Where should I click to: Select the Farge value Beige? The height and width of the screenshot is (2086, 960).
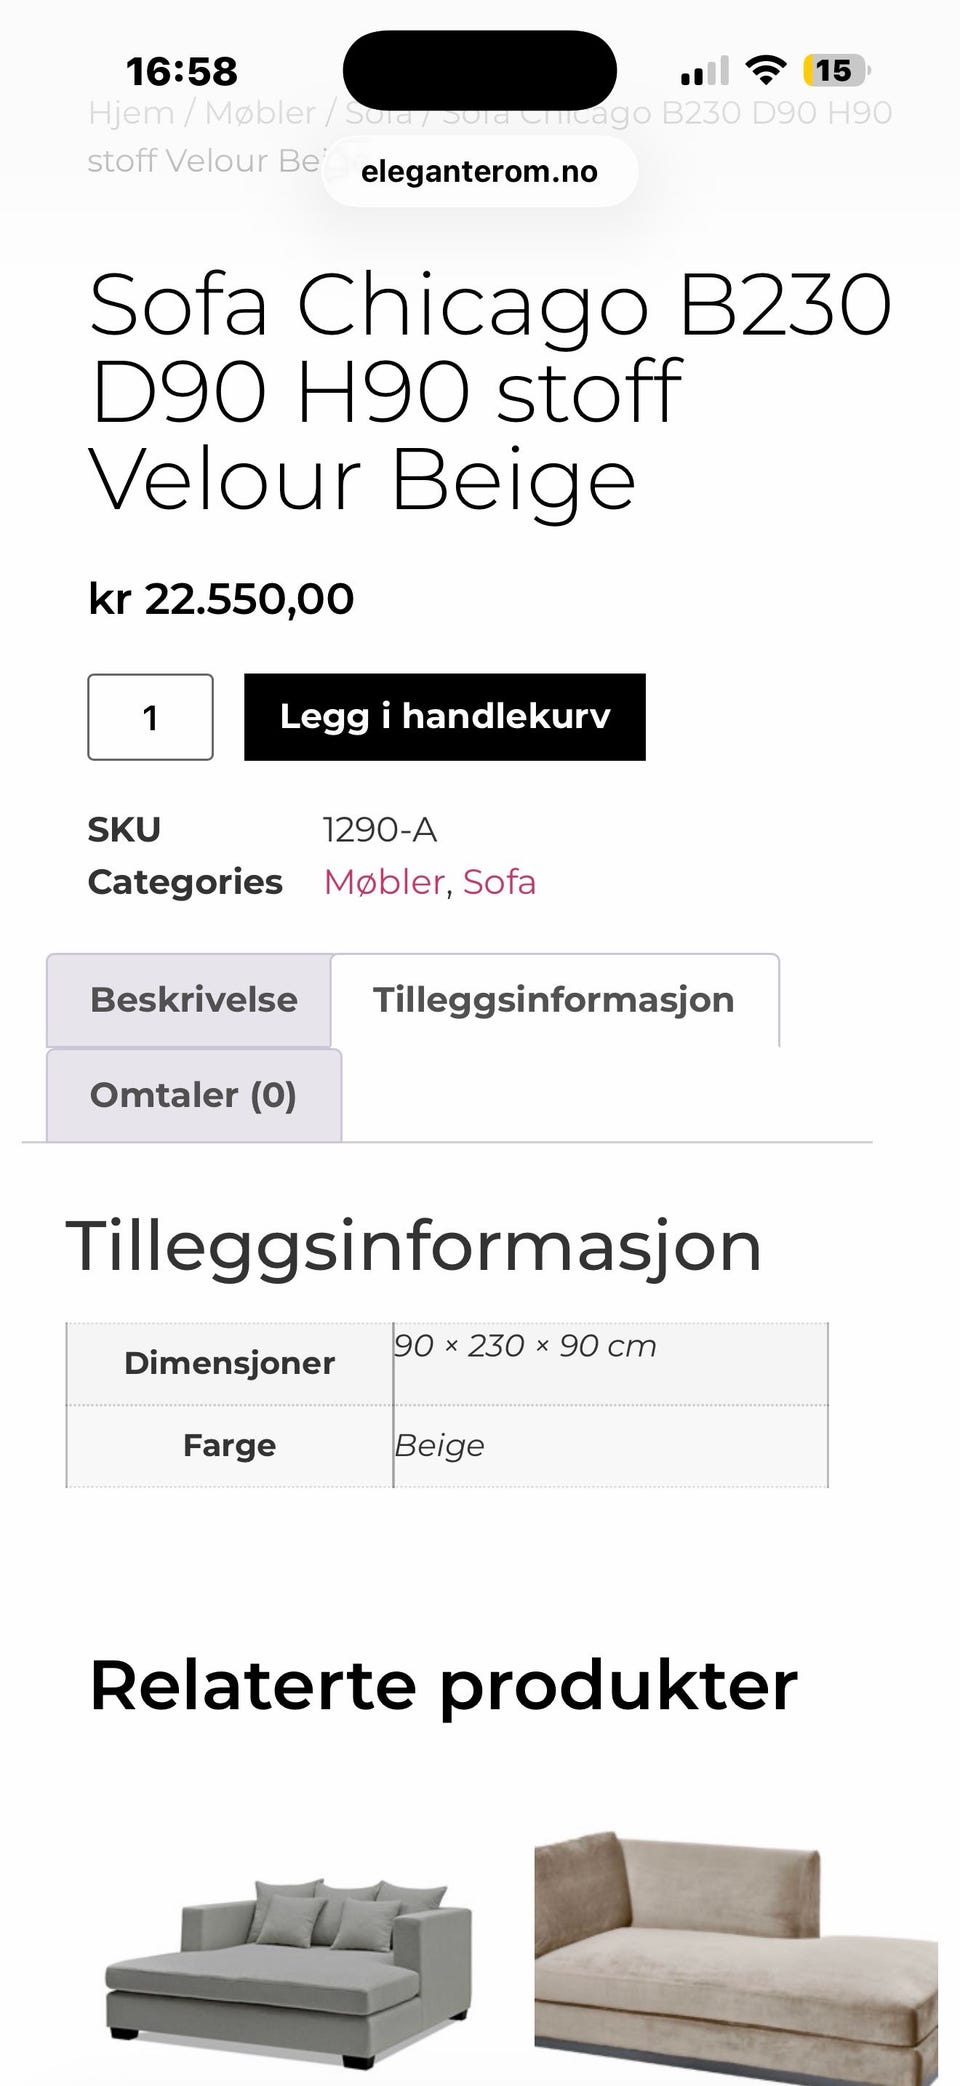(438, 1444)
